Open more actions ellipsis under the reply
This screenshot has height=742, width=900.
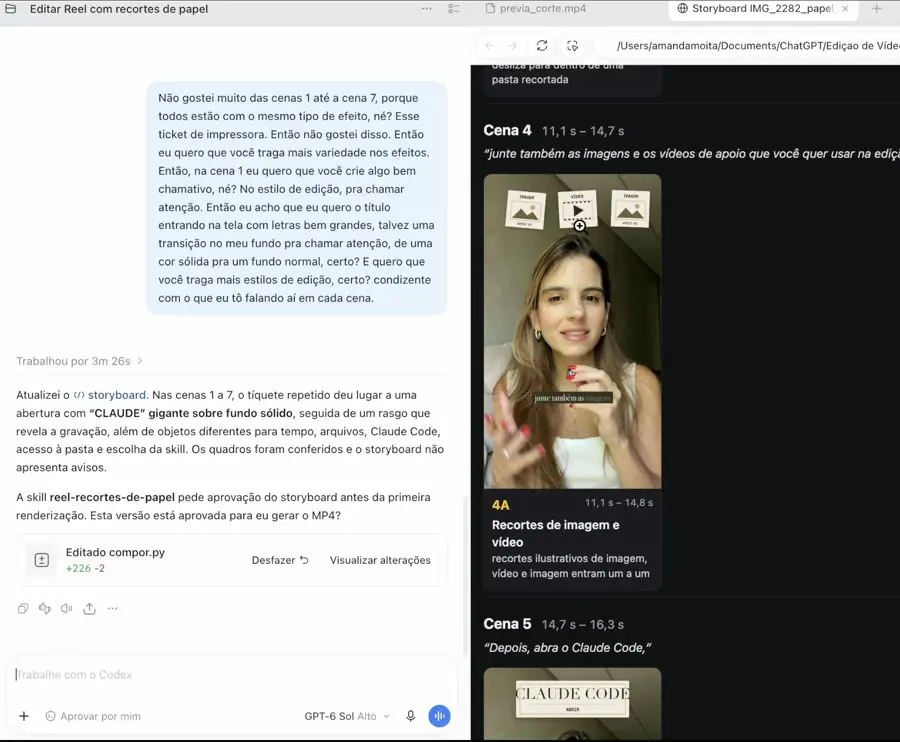[x=112, y=608]
